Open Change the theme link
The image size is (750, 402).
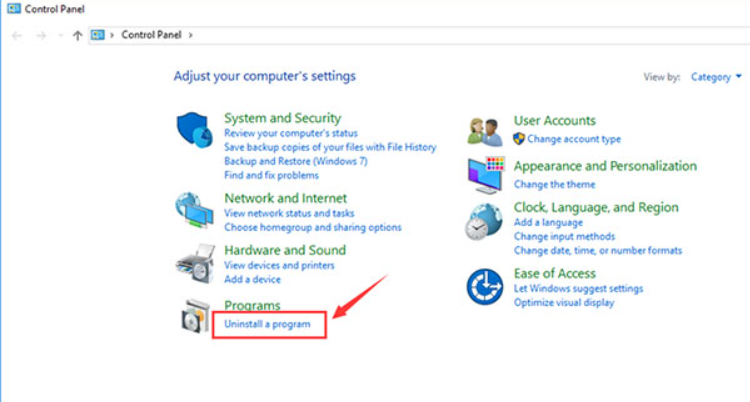[x=553, y=184]
